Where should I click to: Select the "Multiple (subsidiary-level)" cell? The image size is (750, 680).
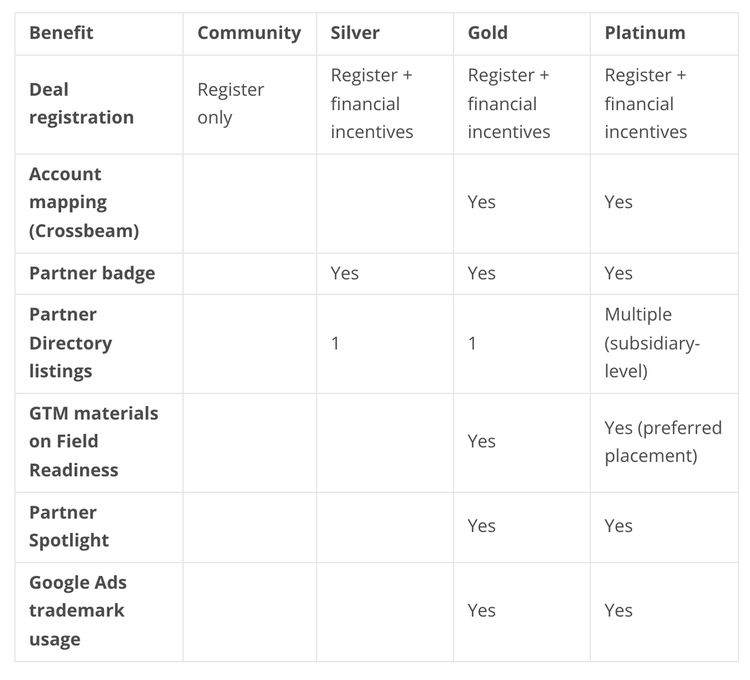653,343
